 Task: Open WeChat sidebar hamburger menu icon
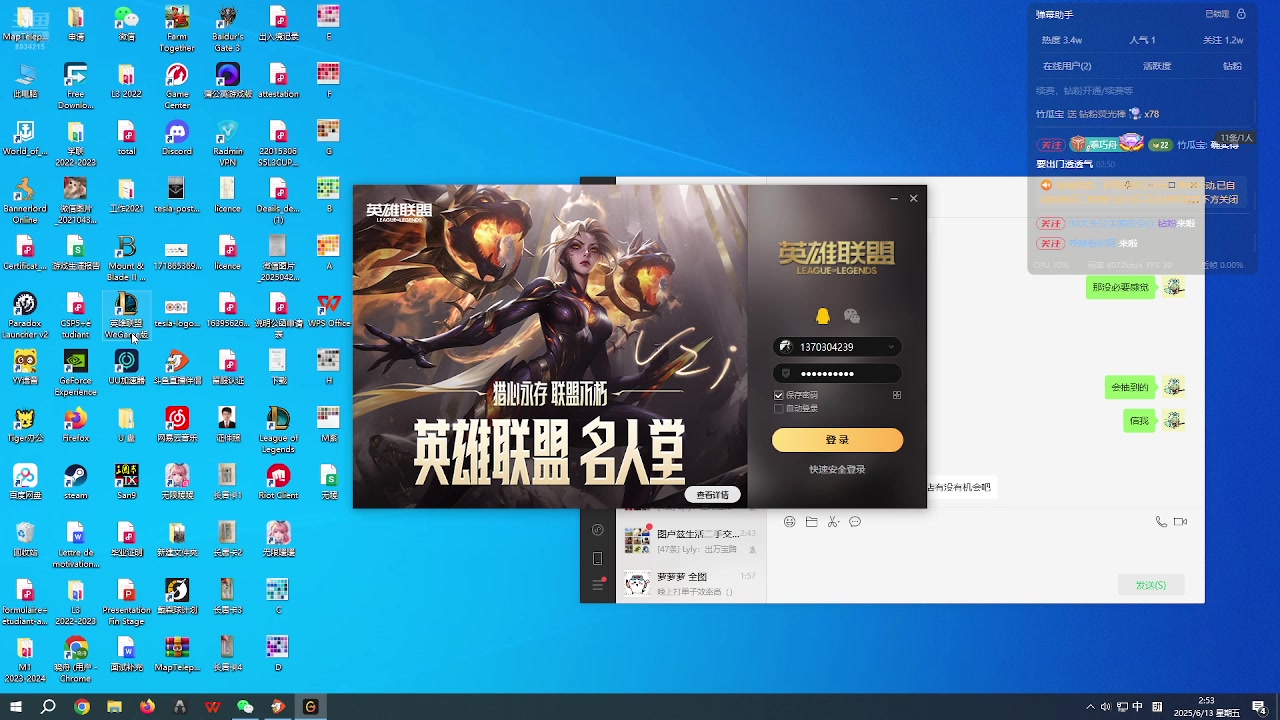(598, 584)
